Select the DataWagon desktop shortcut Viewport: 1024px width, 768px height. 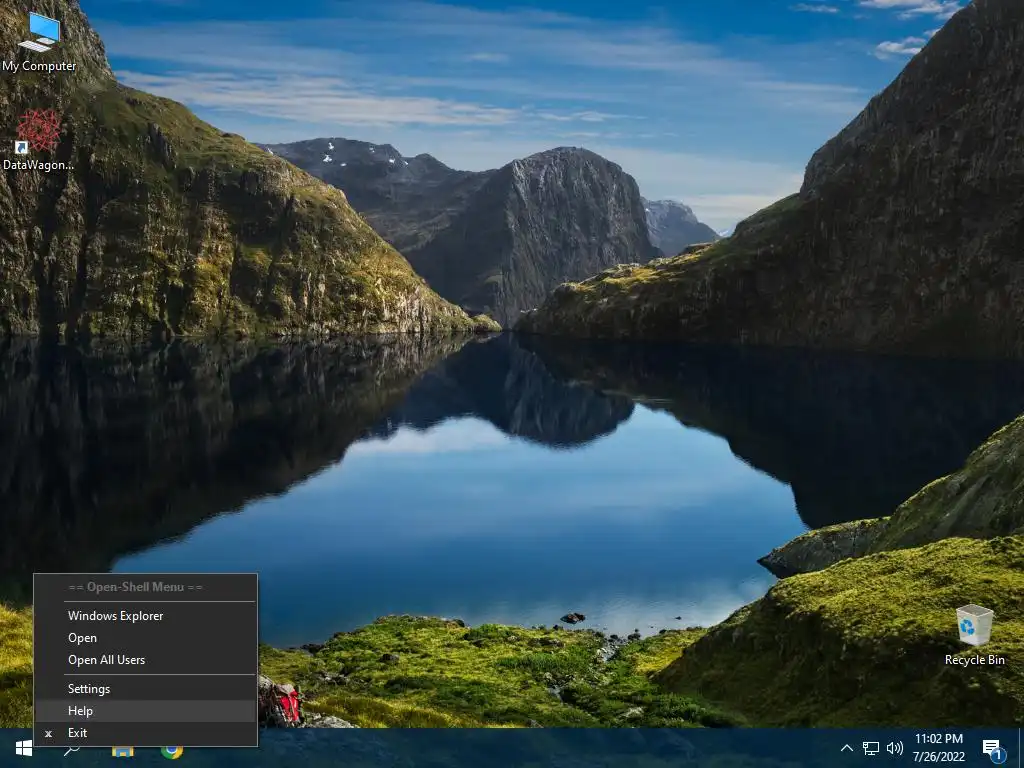[x=39, y=140]
